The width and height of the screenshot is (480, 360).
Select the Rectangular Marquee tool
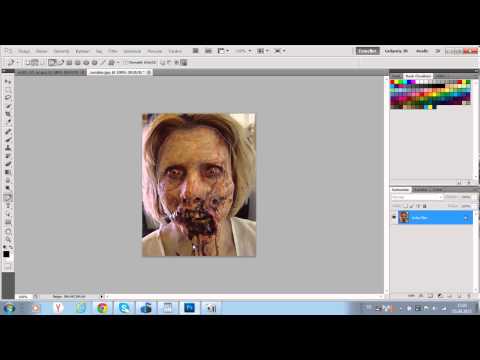pyautogui.click(x=7, y=90)
